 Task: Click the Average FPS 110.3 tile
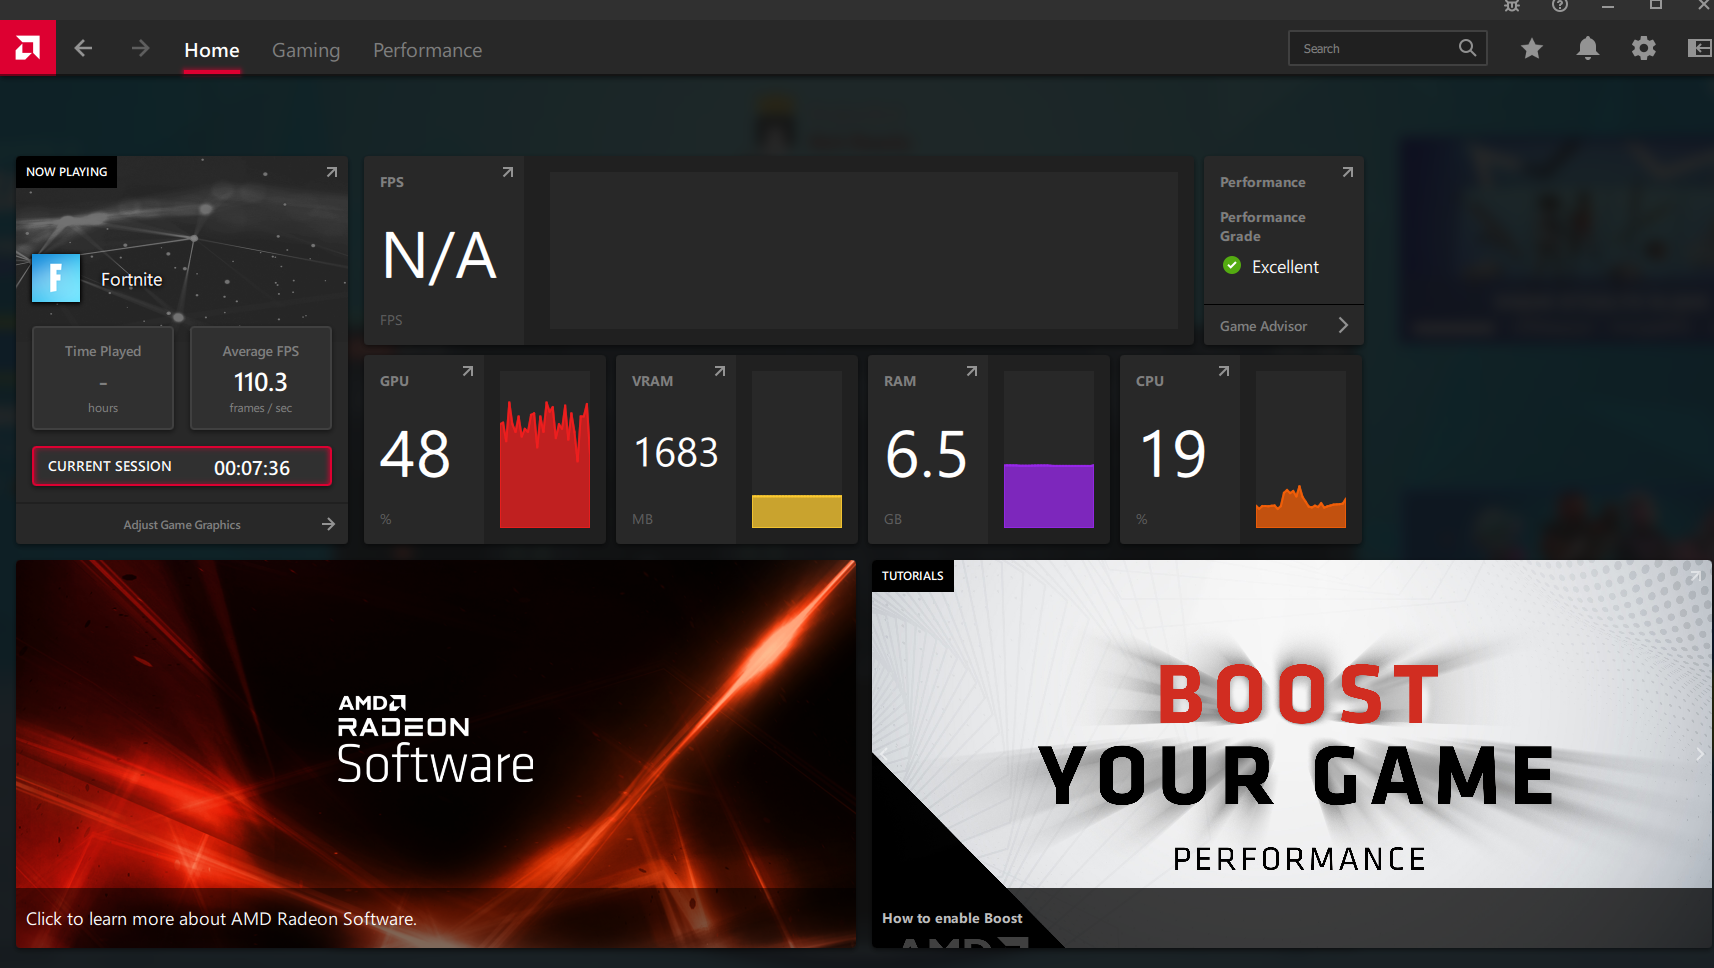pos(261,378)
